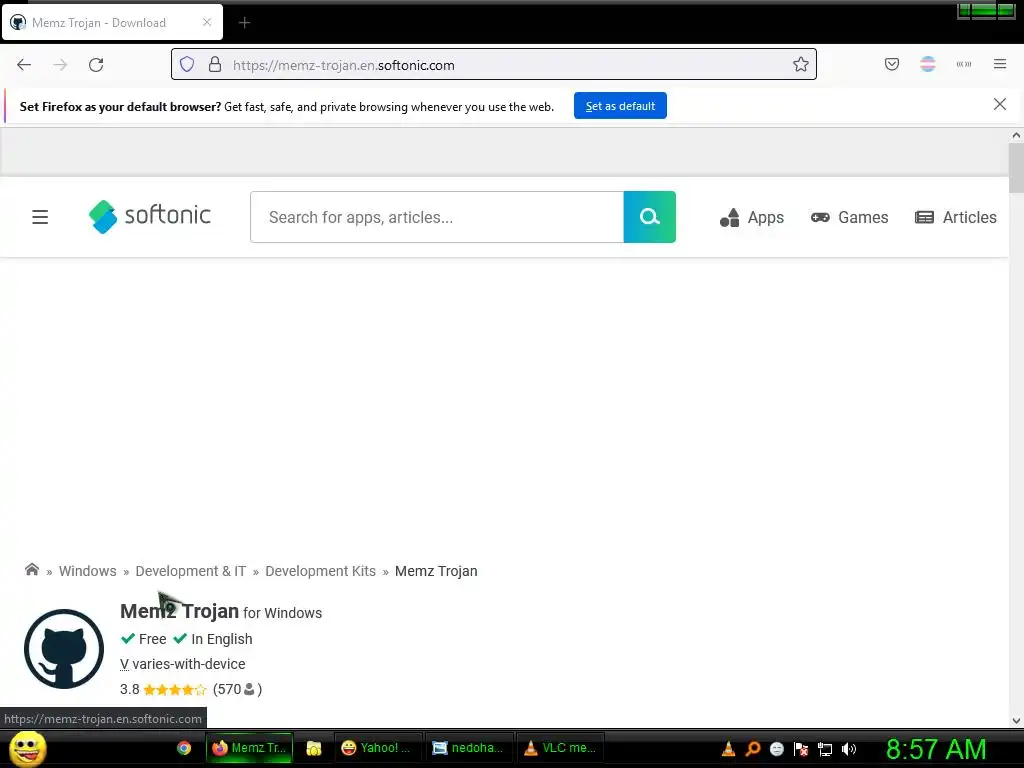Reload the current page
This screenshot has height=768, width=1024.
click(x=96, y=65)
